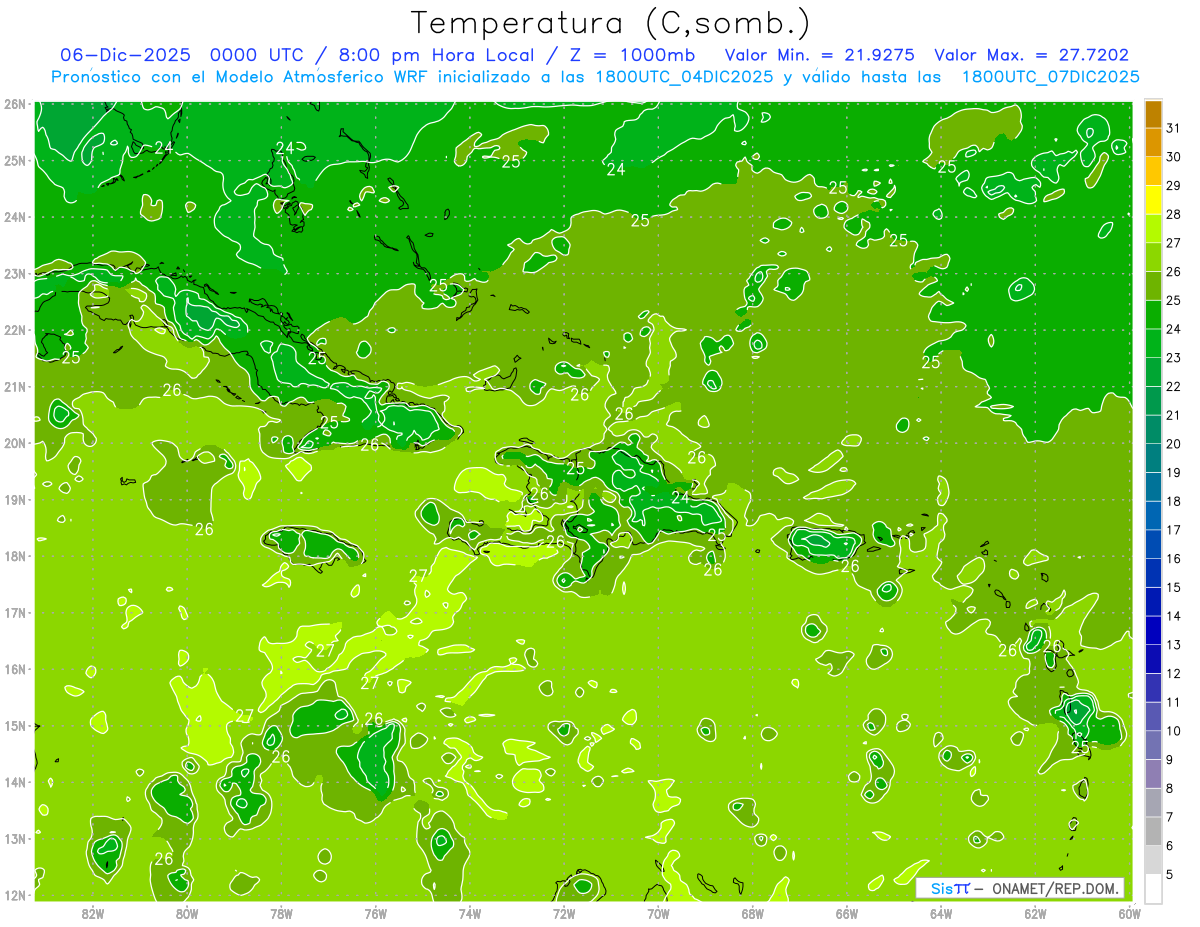
Task: Click the '13N' latitude axis label
Action: (x=15, y=838)
